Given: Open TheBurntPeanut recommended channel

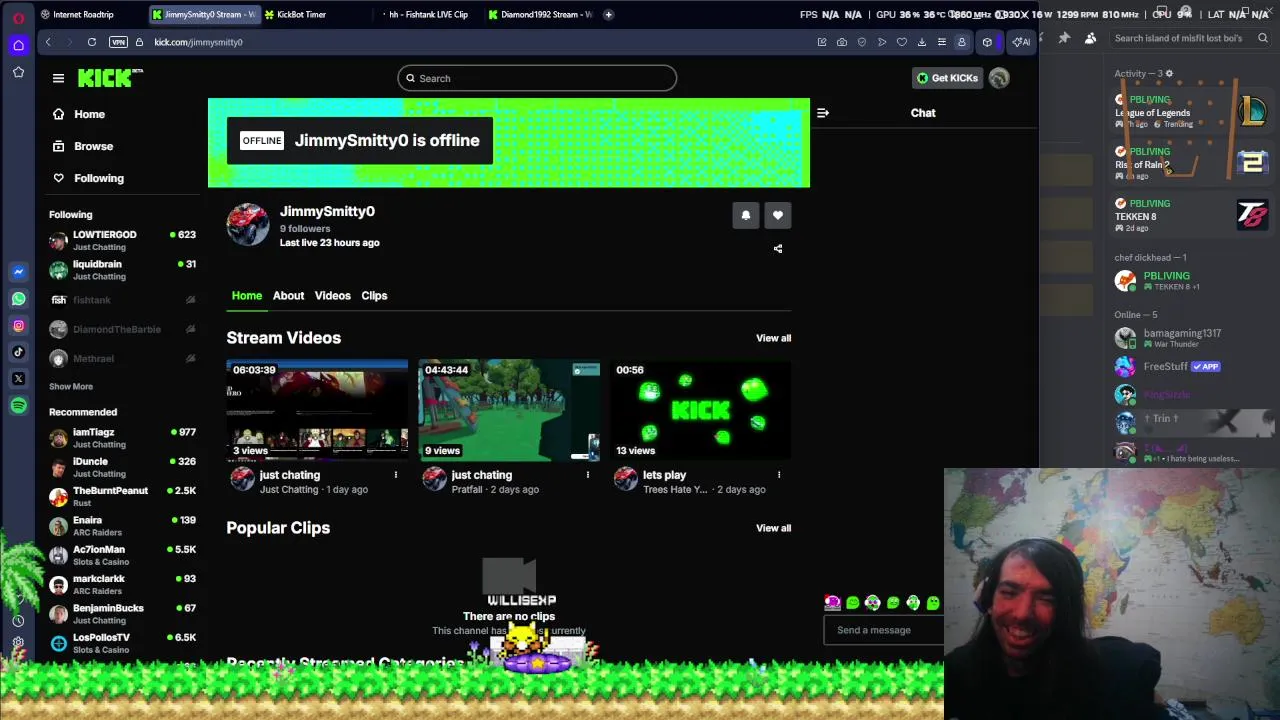Looking at the screenshot, I should 122,497.
